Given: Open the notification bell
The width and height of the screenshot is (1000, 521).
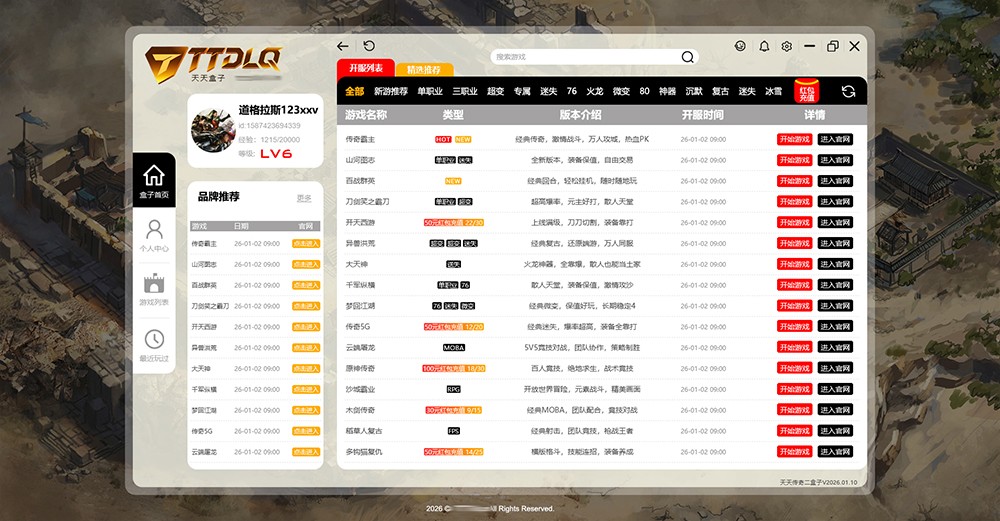Looking at the screenshot, I should (x=764, y=46).
